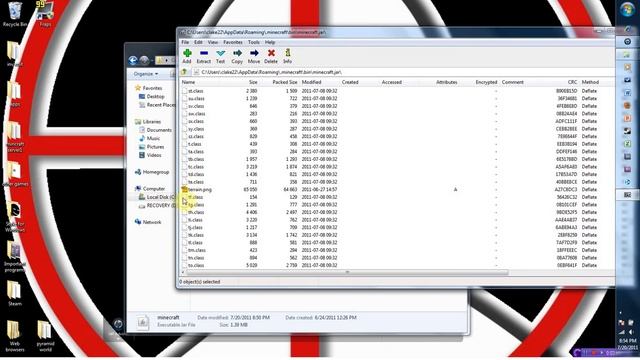Click the Windows Start orb
Image resolution: width=640 pixels, height=360 pixels.
tap(627, 10)
